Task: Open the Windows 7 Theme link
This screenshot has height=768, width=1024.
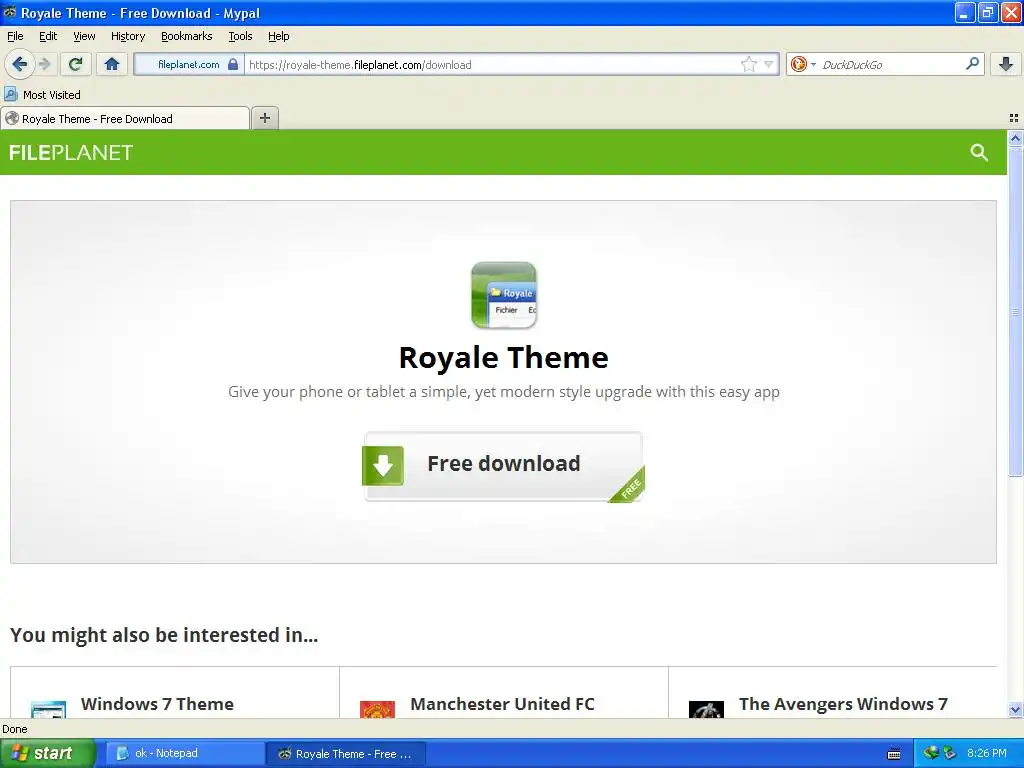Action: click(x=157, y=704)
